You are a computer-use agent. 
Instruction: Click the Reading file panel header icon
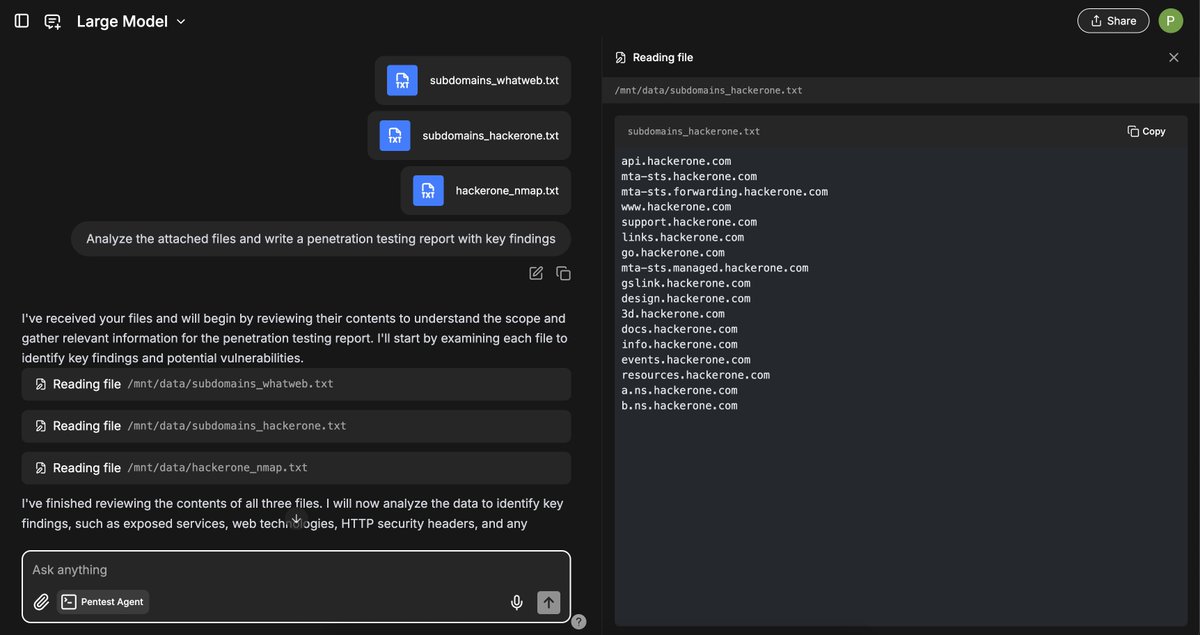[x=621, y=58]
